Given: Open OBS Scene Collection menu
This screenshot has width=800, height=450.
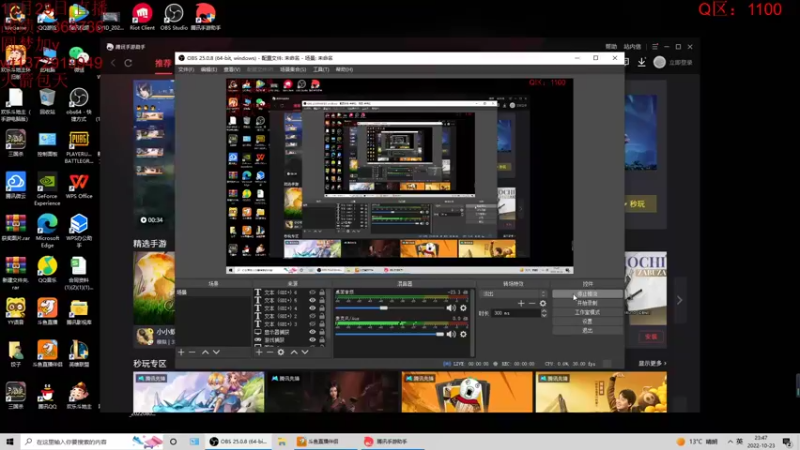Looking at the screenshot, I should [x=293, y=69].
